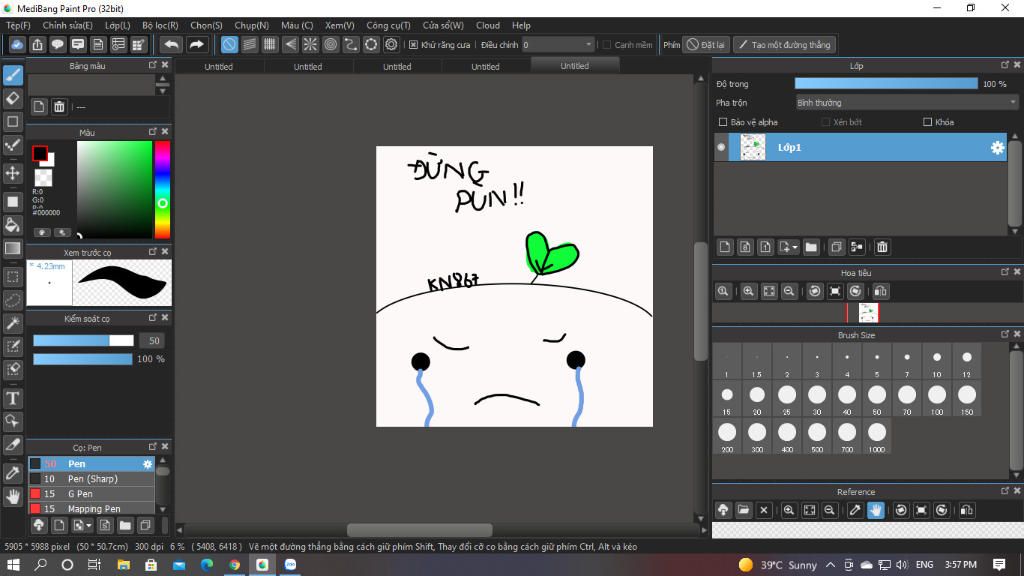Pick the Eyedropper tool

pos(12,473)
